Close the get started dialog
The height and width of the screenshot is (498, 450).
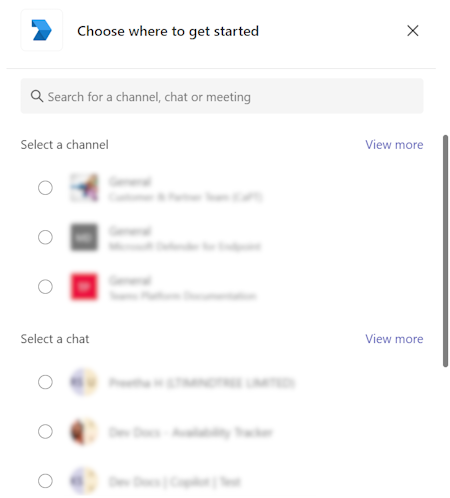tap(413, 31)
